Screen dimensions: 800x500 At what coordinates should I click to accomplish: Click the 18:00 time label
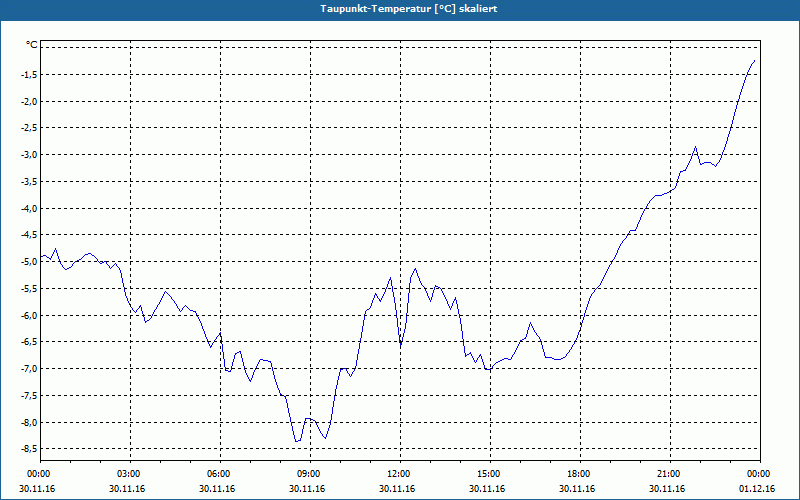pos(578,474)
